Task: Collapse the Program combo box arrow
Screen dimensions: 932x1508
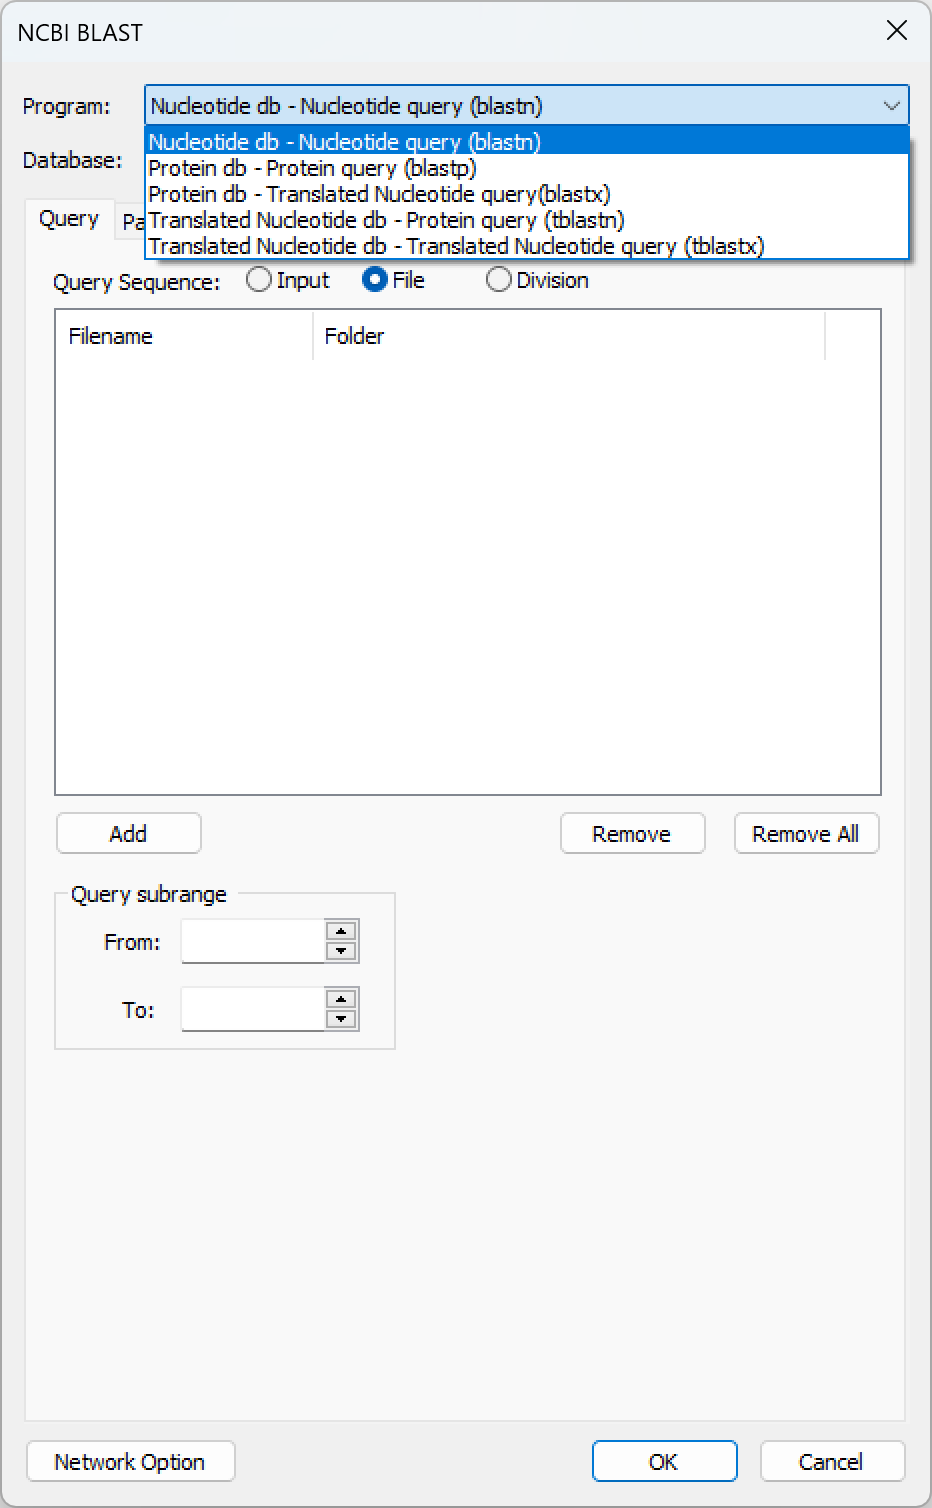Action: 891,106
